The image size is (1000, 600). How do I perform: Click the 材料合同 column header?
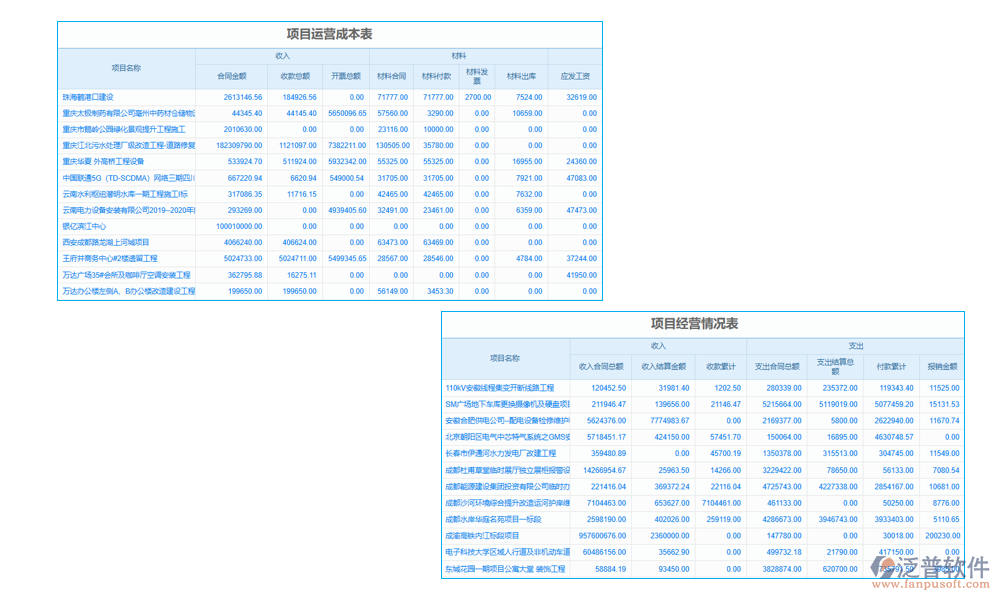[x=392, y=77]
